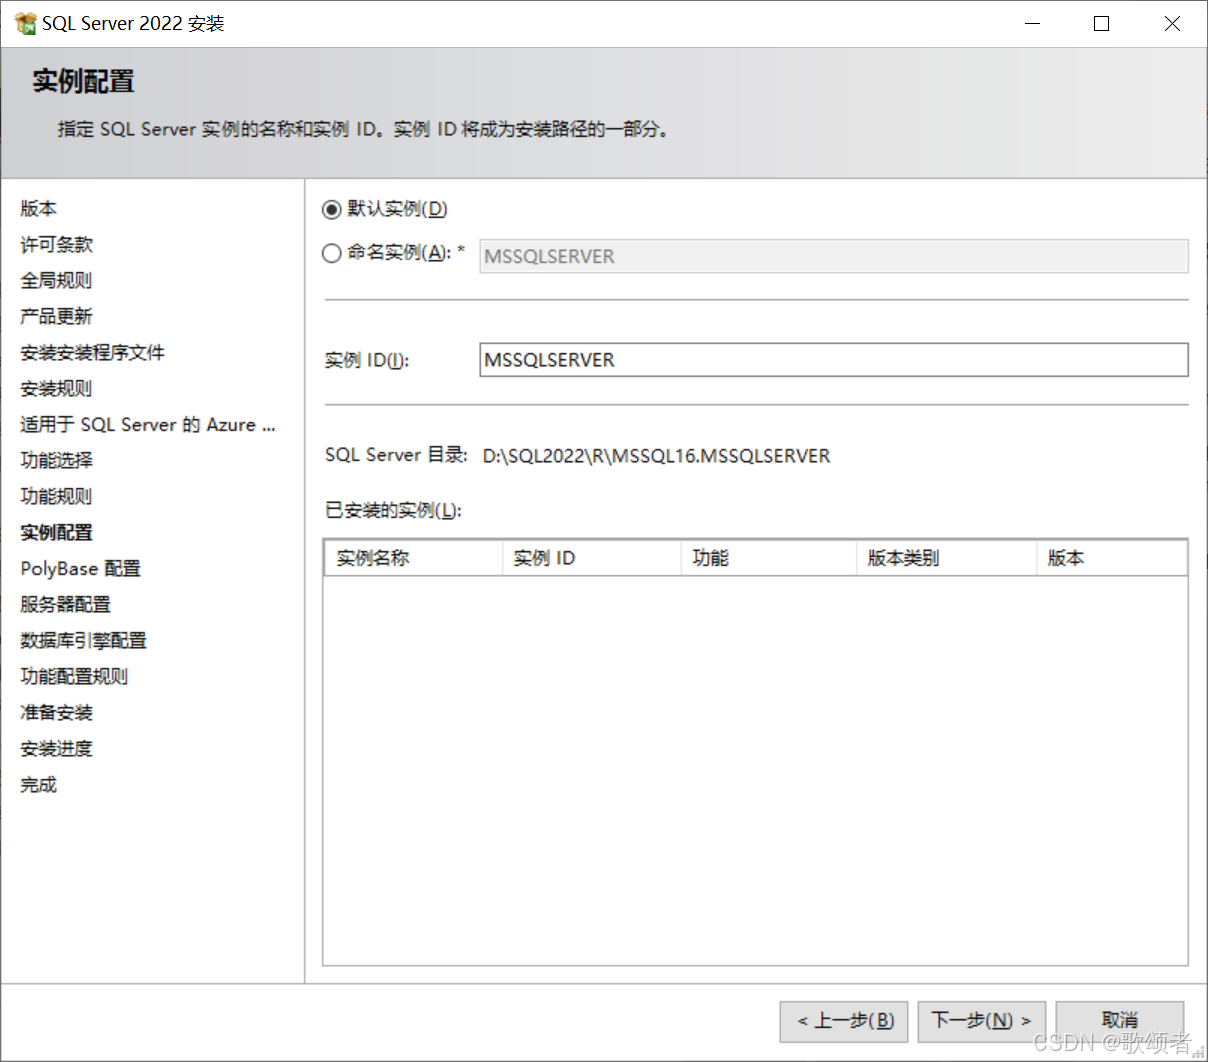Click the 版本 column header
1208x1062 pixels.
point(1112,558)
